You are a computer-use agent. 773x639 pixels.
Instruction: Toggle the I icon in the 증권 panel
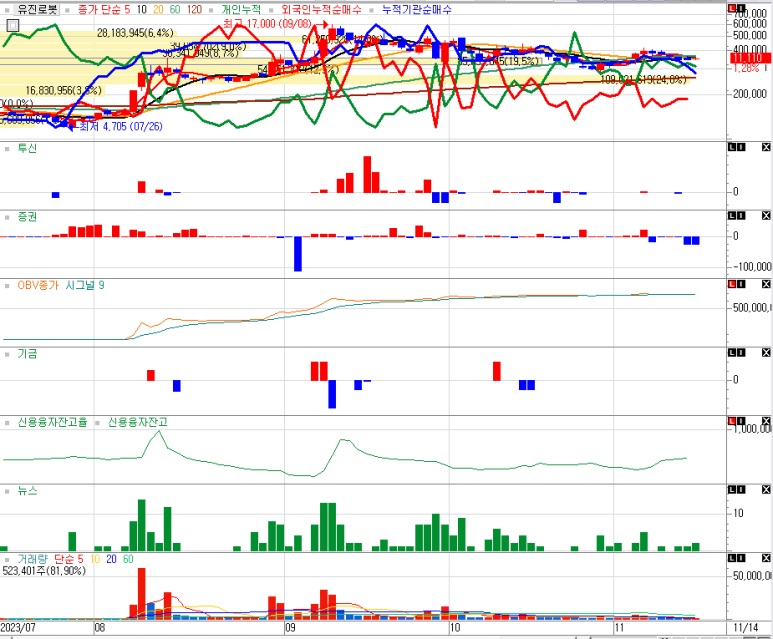741,216
